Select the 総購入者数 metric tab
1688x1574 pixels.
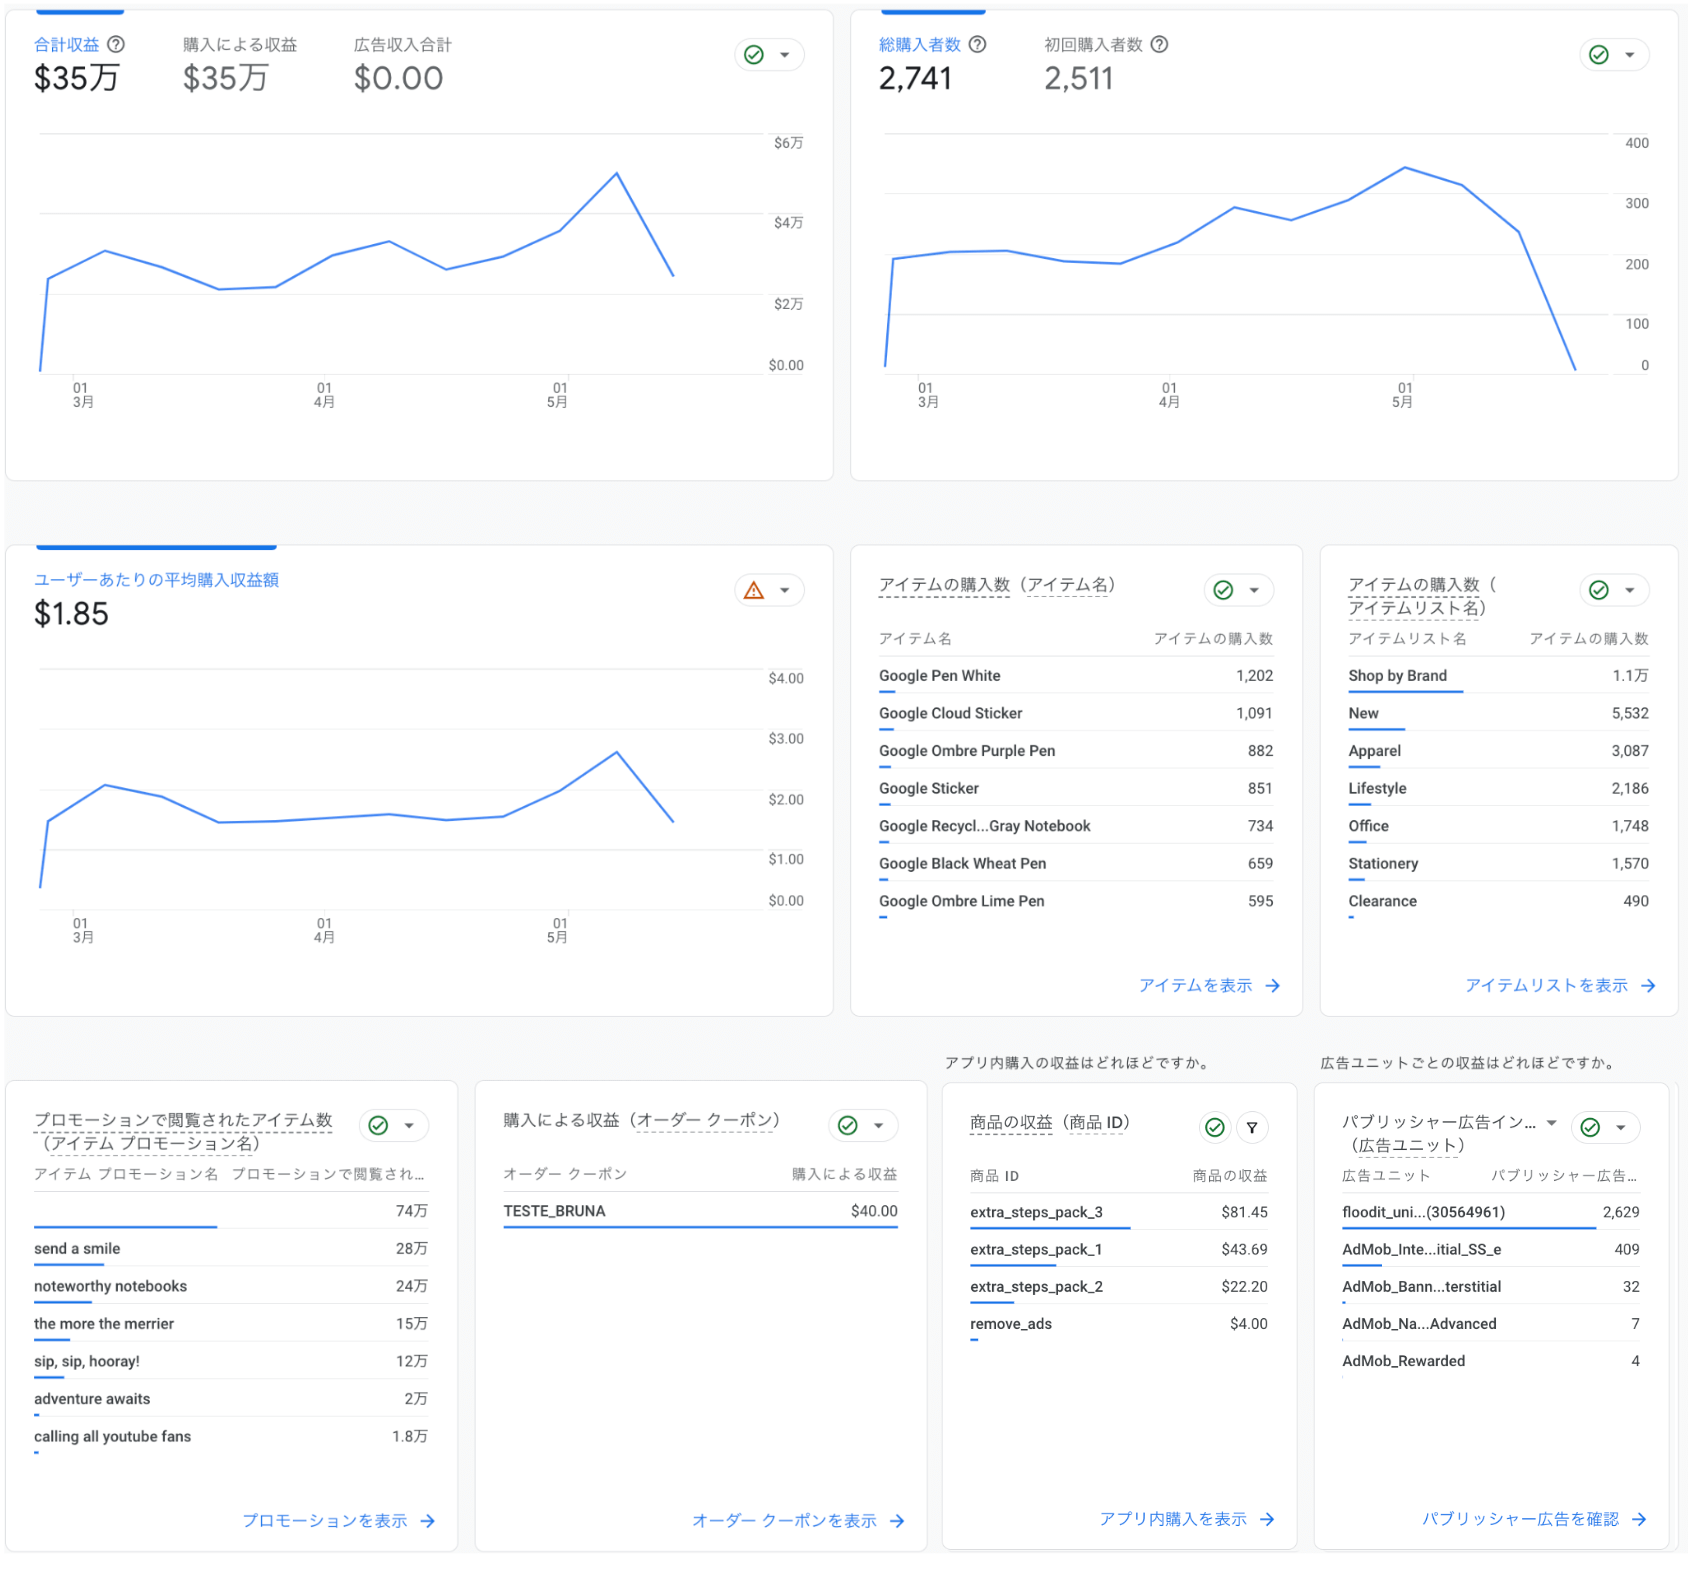click(932, 64)
